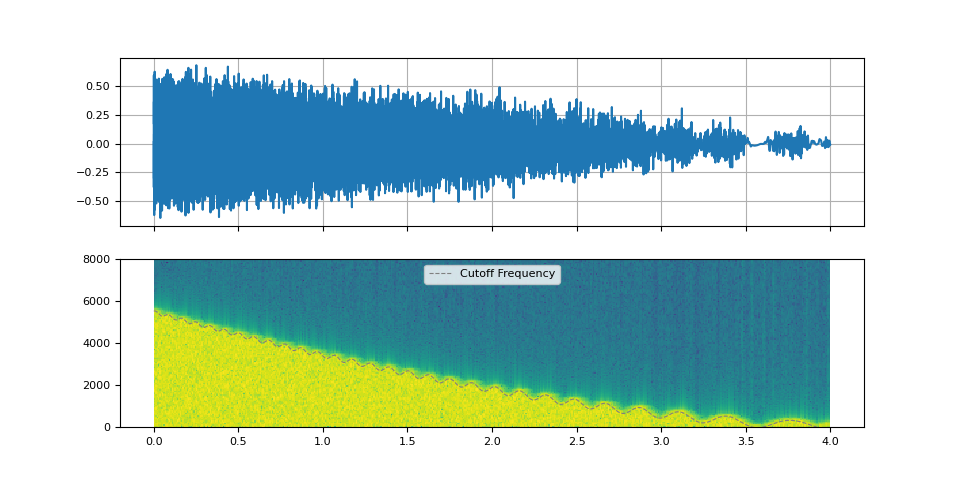Click the 0.00 tick on waveform axis
This screenshot has width=960, height=480.
(97, 144)
